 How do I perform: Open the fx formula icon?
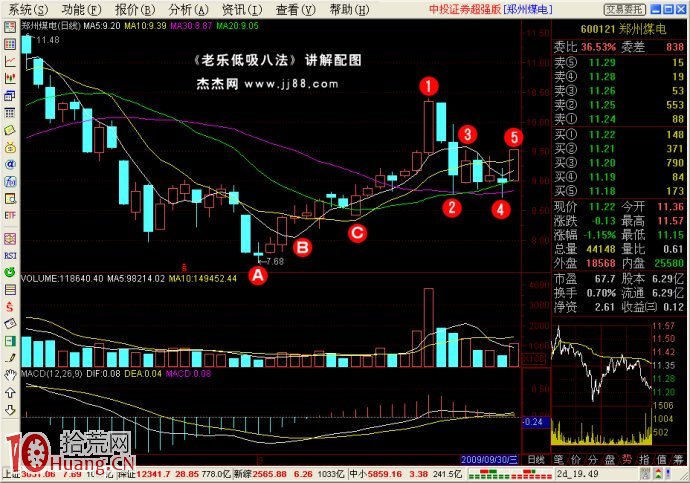(x=10, y=181)
